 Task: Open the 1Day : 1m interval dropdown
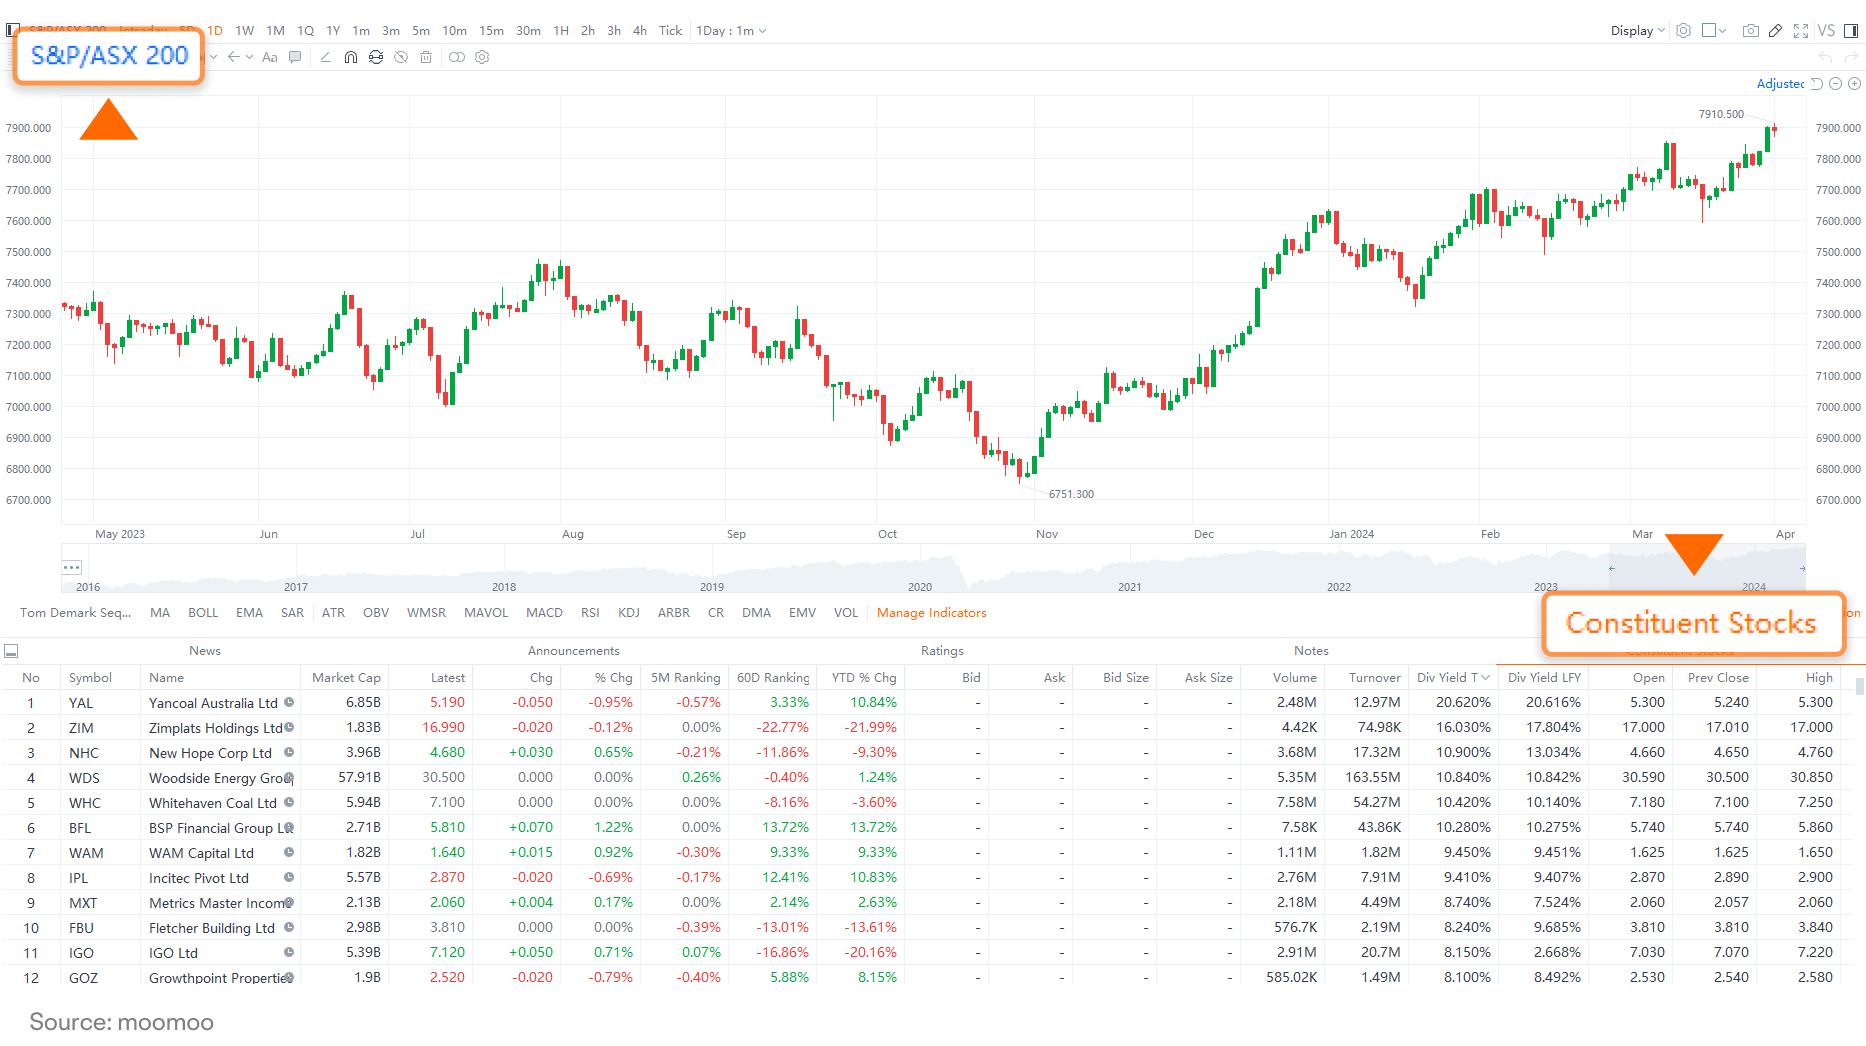coord(731,31)
